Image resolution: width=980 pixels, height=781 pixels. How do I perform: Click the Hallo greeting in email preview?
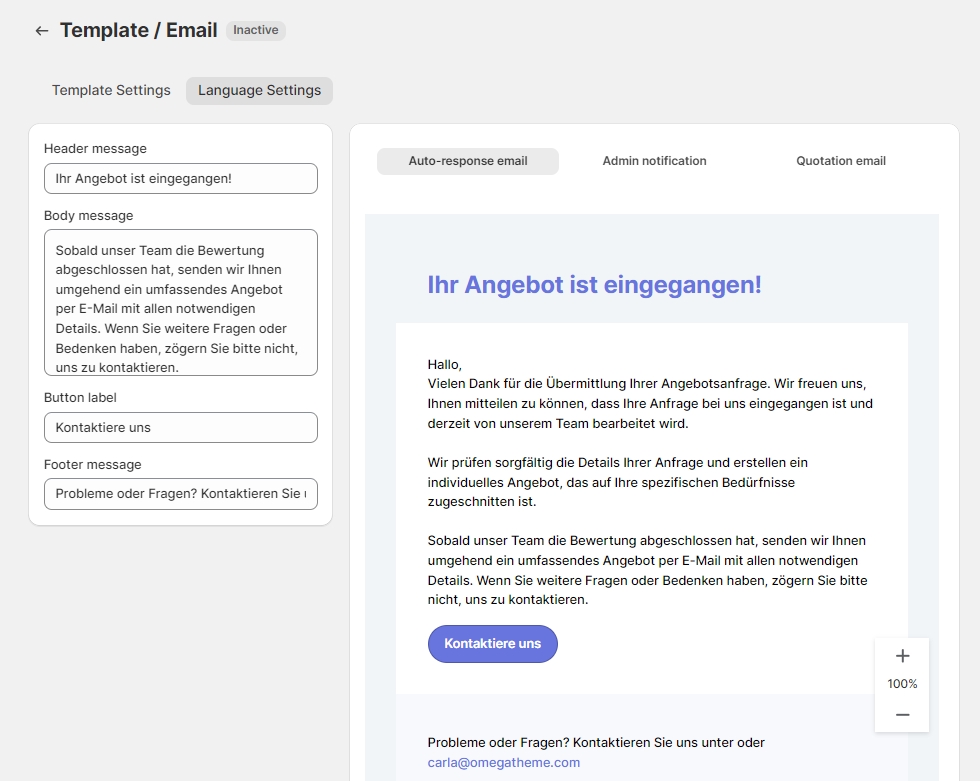444,365
